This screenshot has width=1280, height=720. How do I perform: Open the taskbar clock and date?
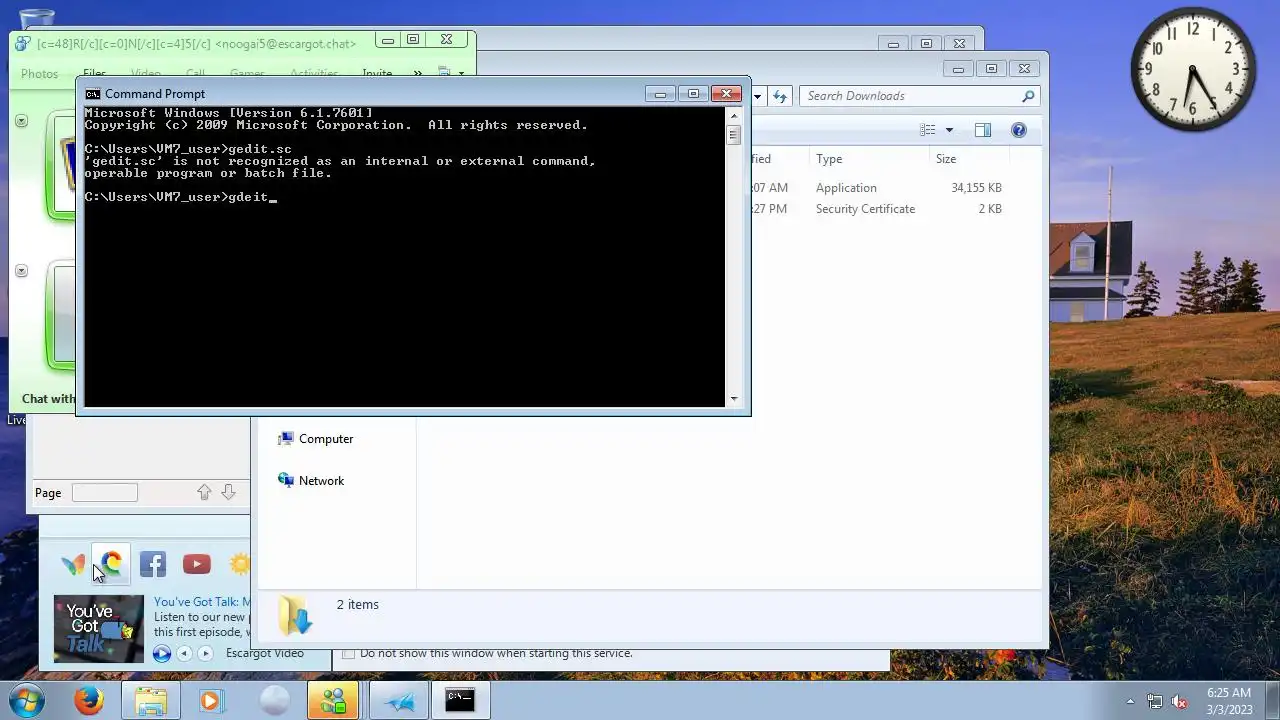tap(1229, 700)
